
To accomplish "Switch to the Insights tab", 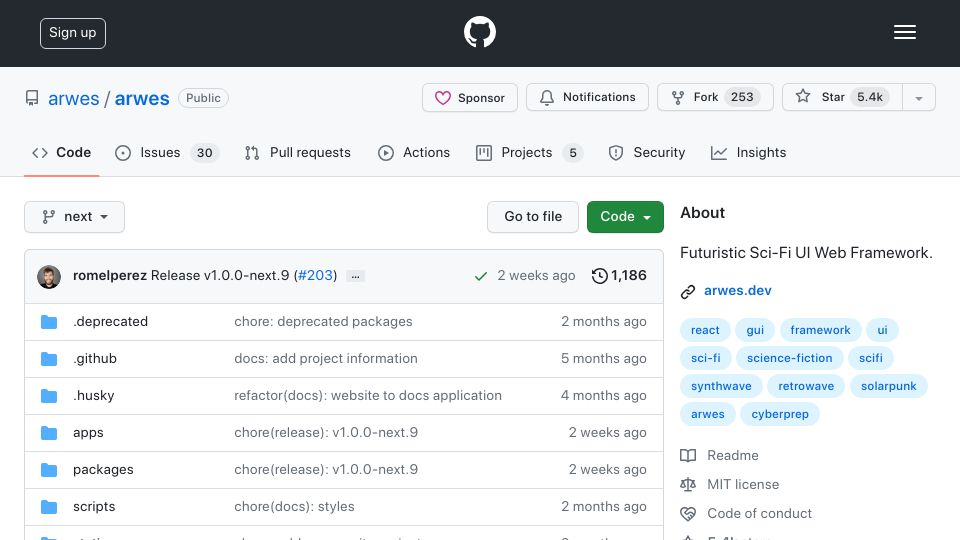I will click(749, 152).
